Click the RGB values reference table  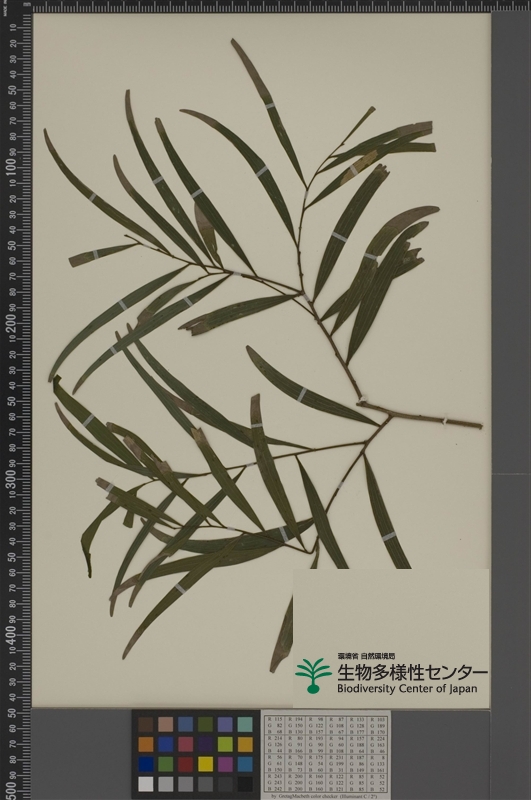point(326,753)
